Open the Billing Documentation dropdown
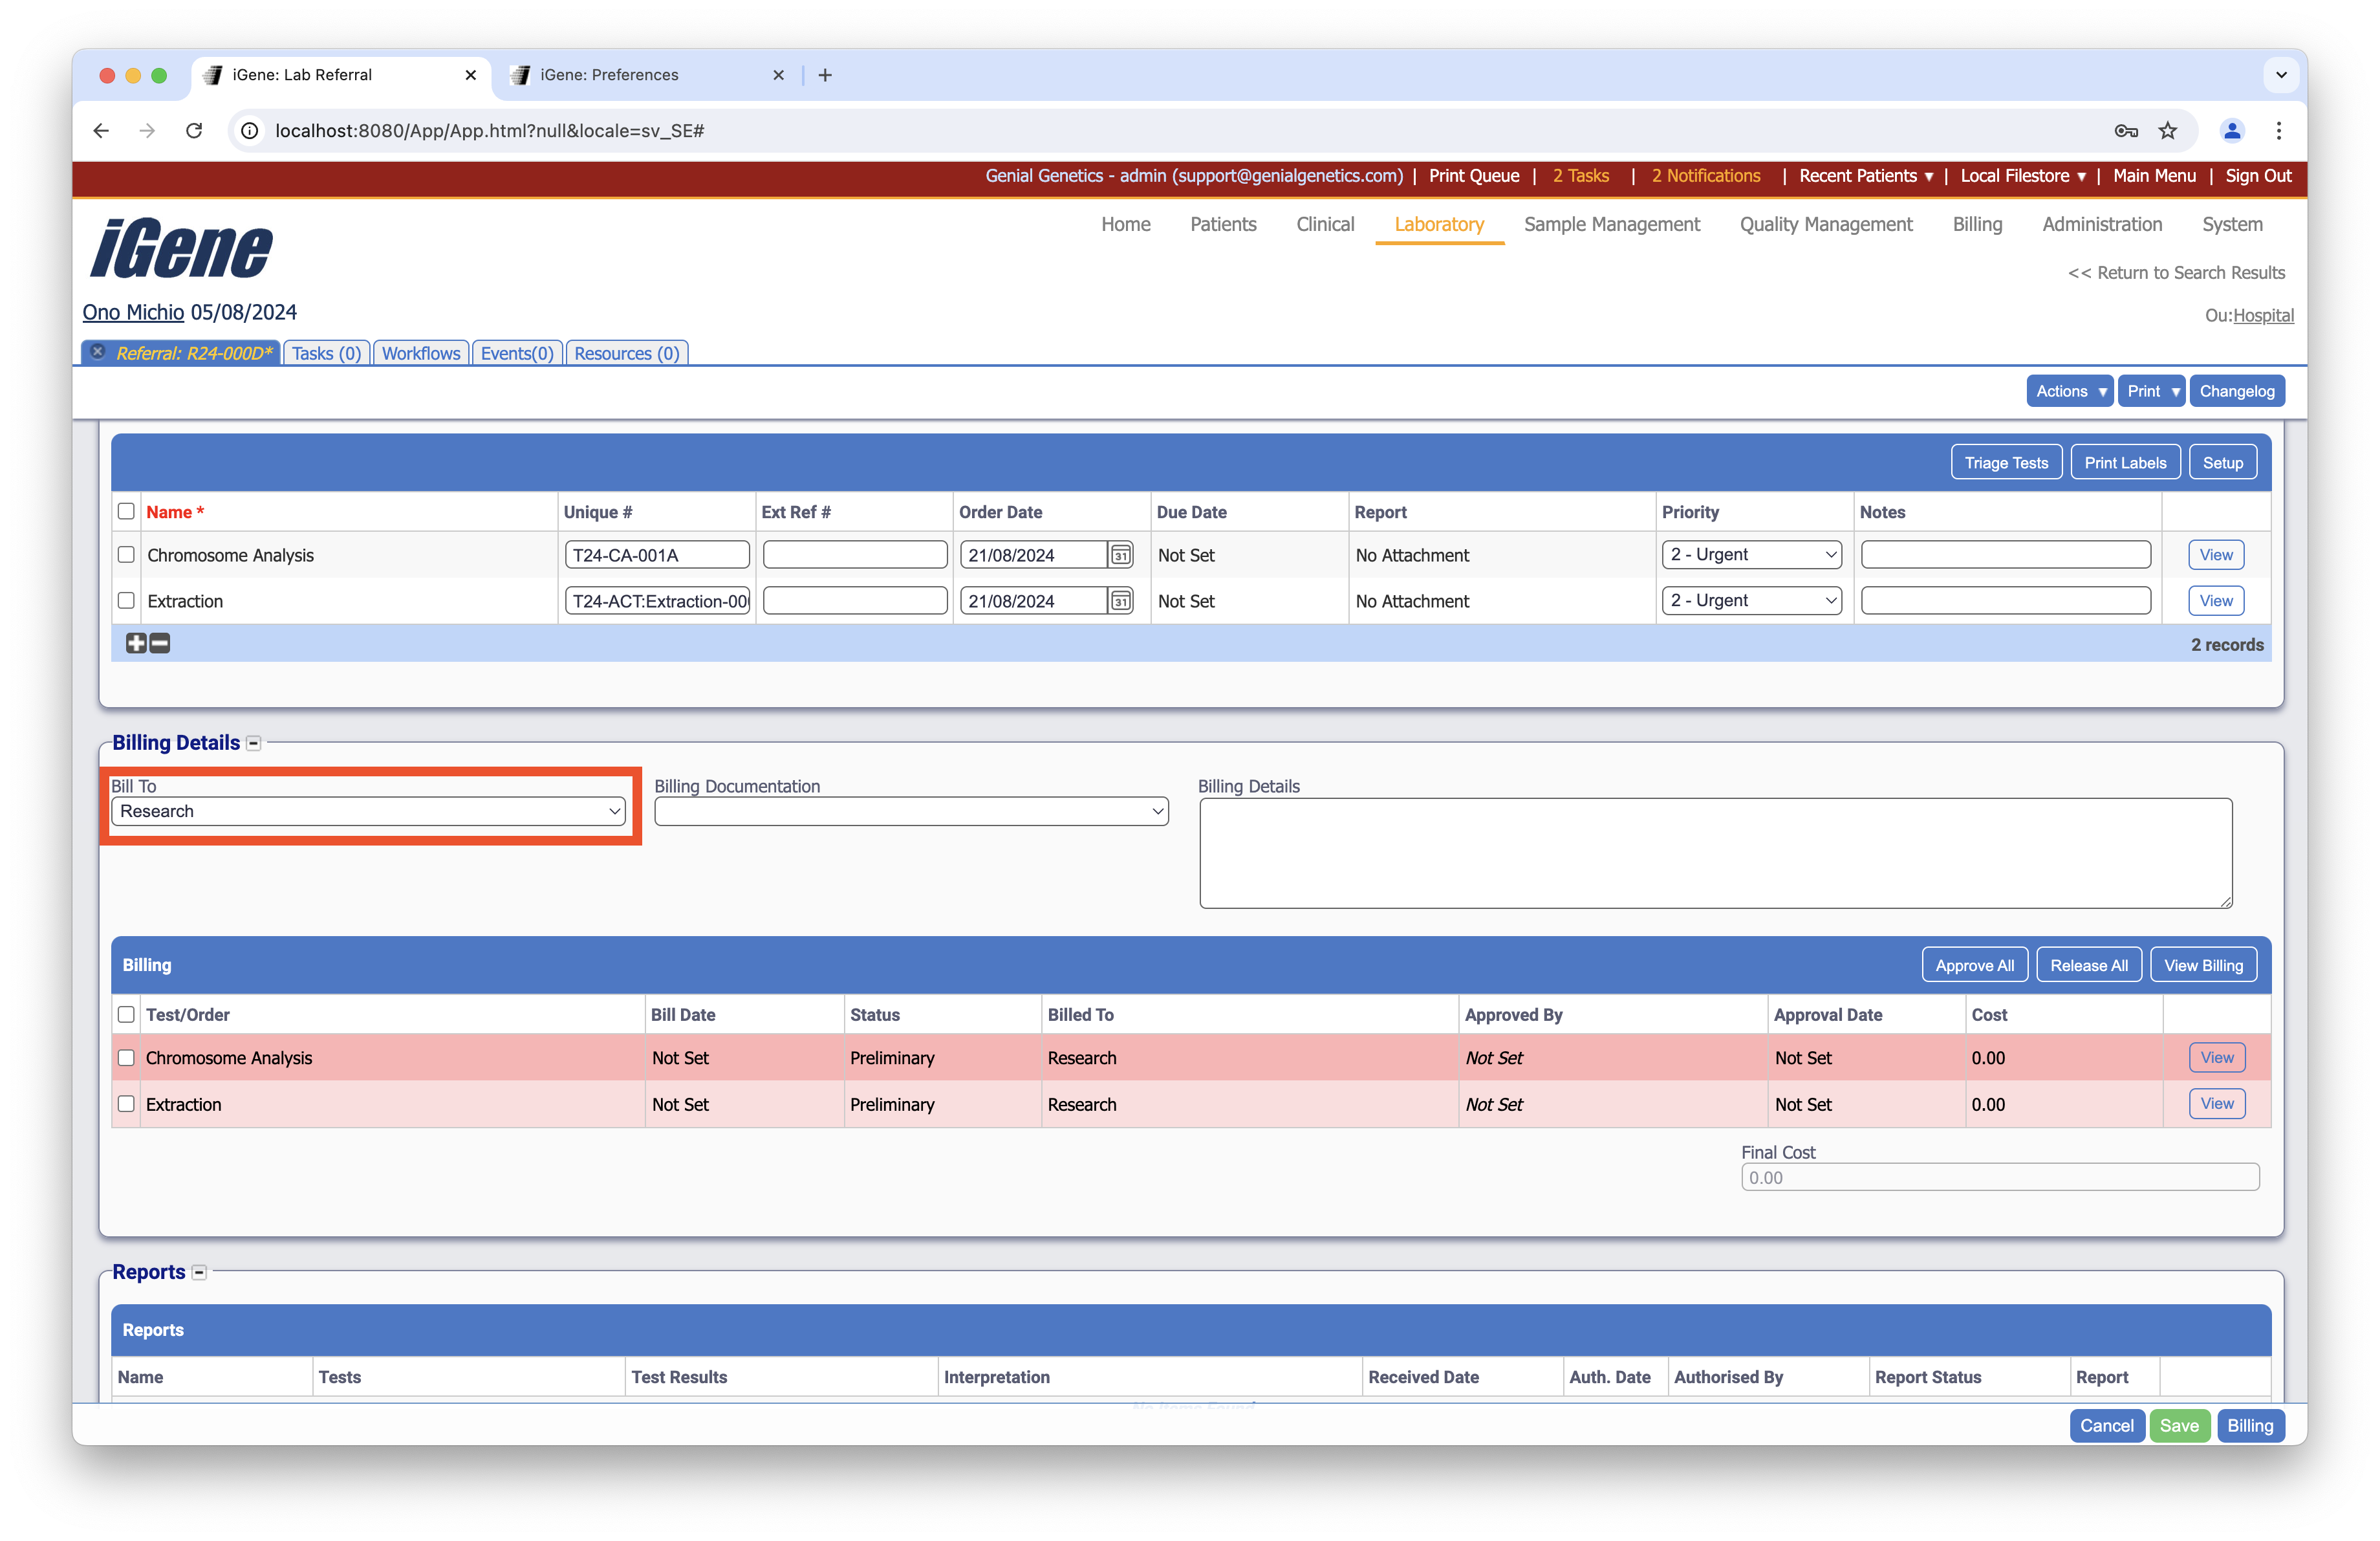2380x1541 pixels. (x=911, y=811)
